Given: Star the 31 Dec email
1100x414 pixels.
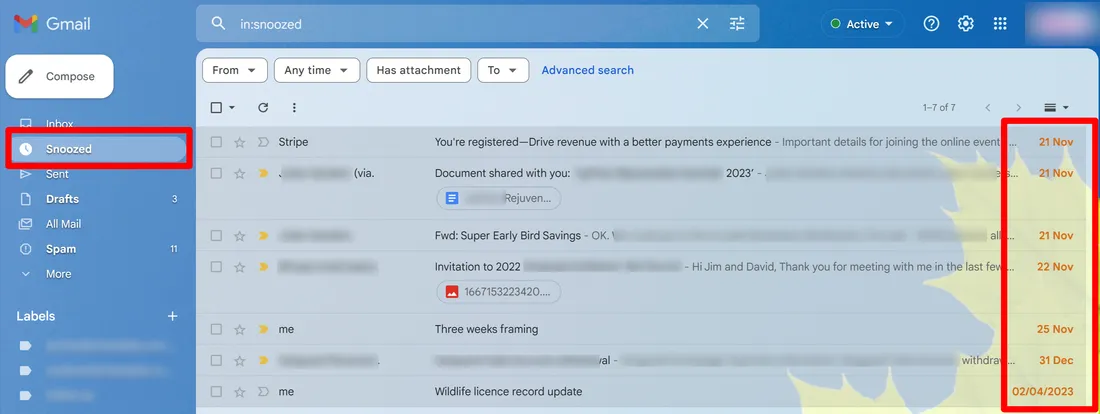Looking at the screenshot, I should tap(240, 360).
